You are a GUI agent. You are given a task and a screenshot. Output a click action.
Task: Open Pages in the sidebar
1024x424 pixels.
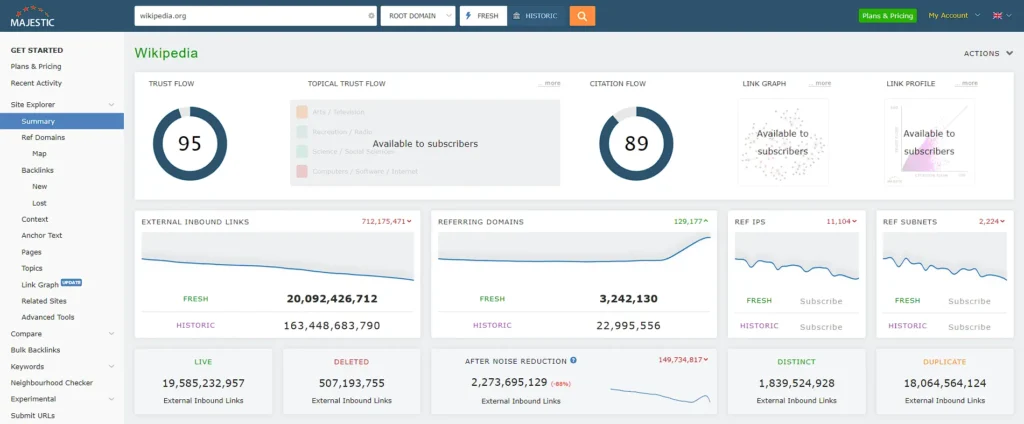click(x=31, y=252)
